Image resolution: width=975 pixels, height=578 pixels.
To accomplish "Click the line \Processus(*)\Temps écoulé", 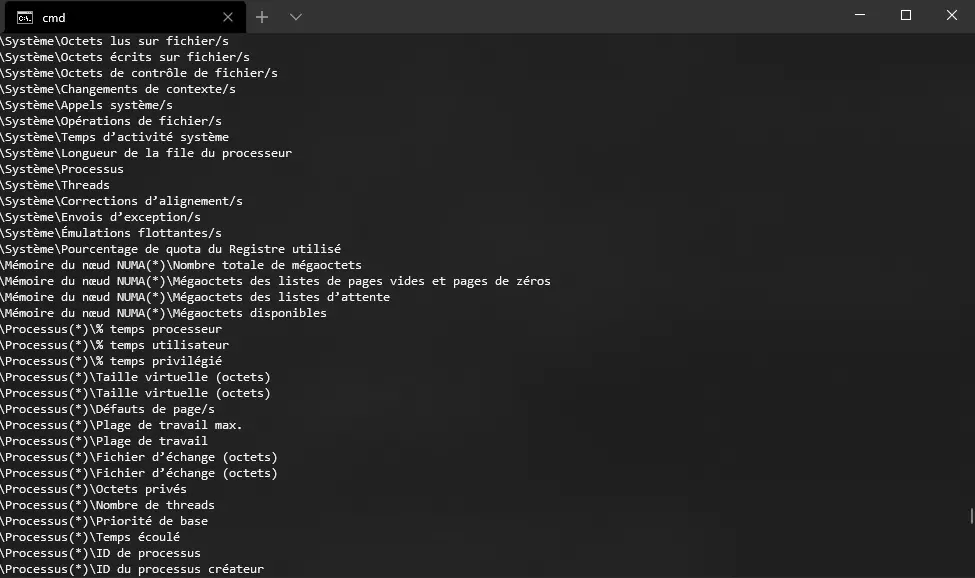I will tap(90, 537).
